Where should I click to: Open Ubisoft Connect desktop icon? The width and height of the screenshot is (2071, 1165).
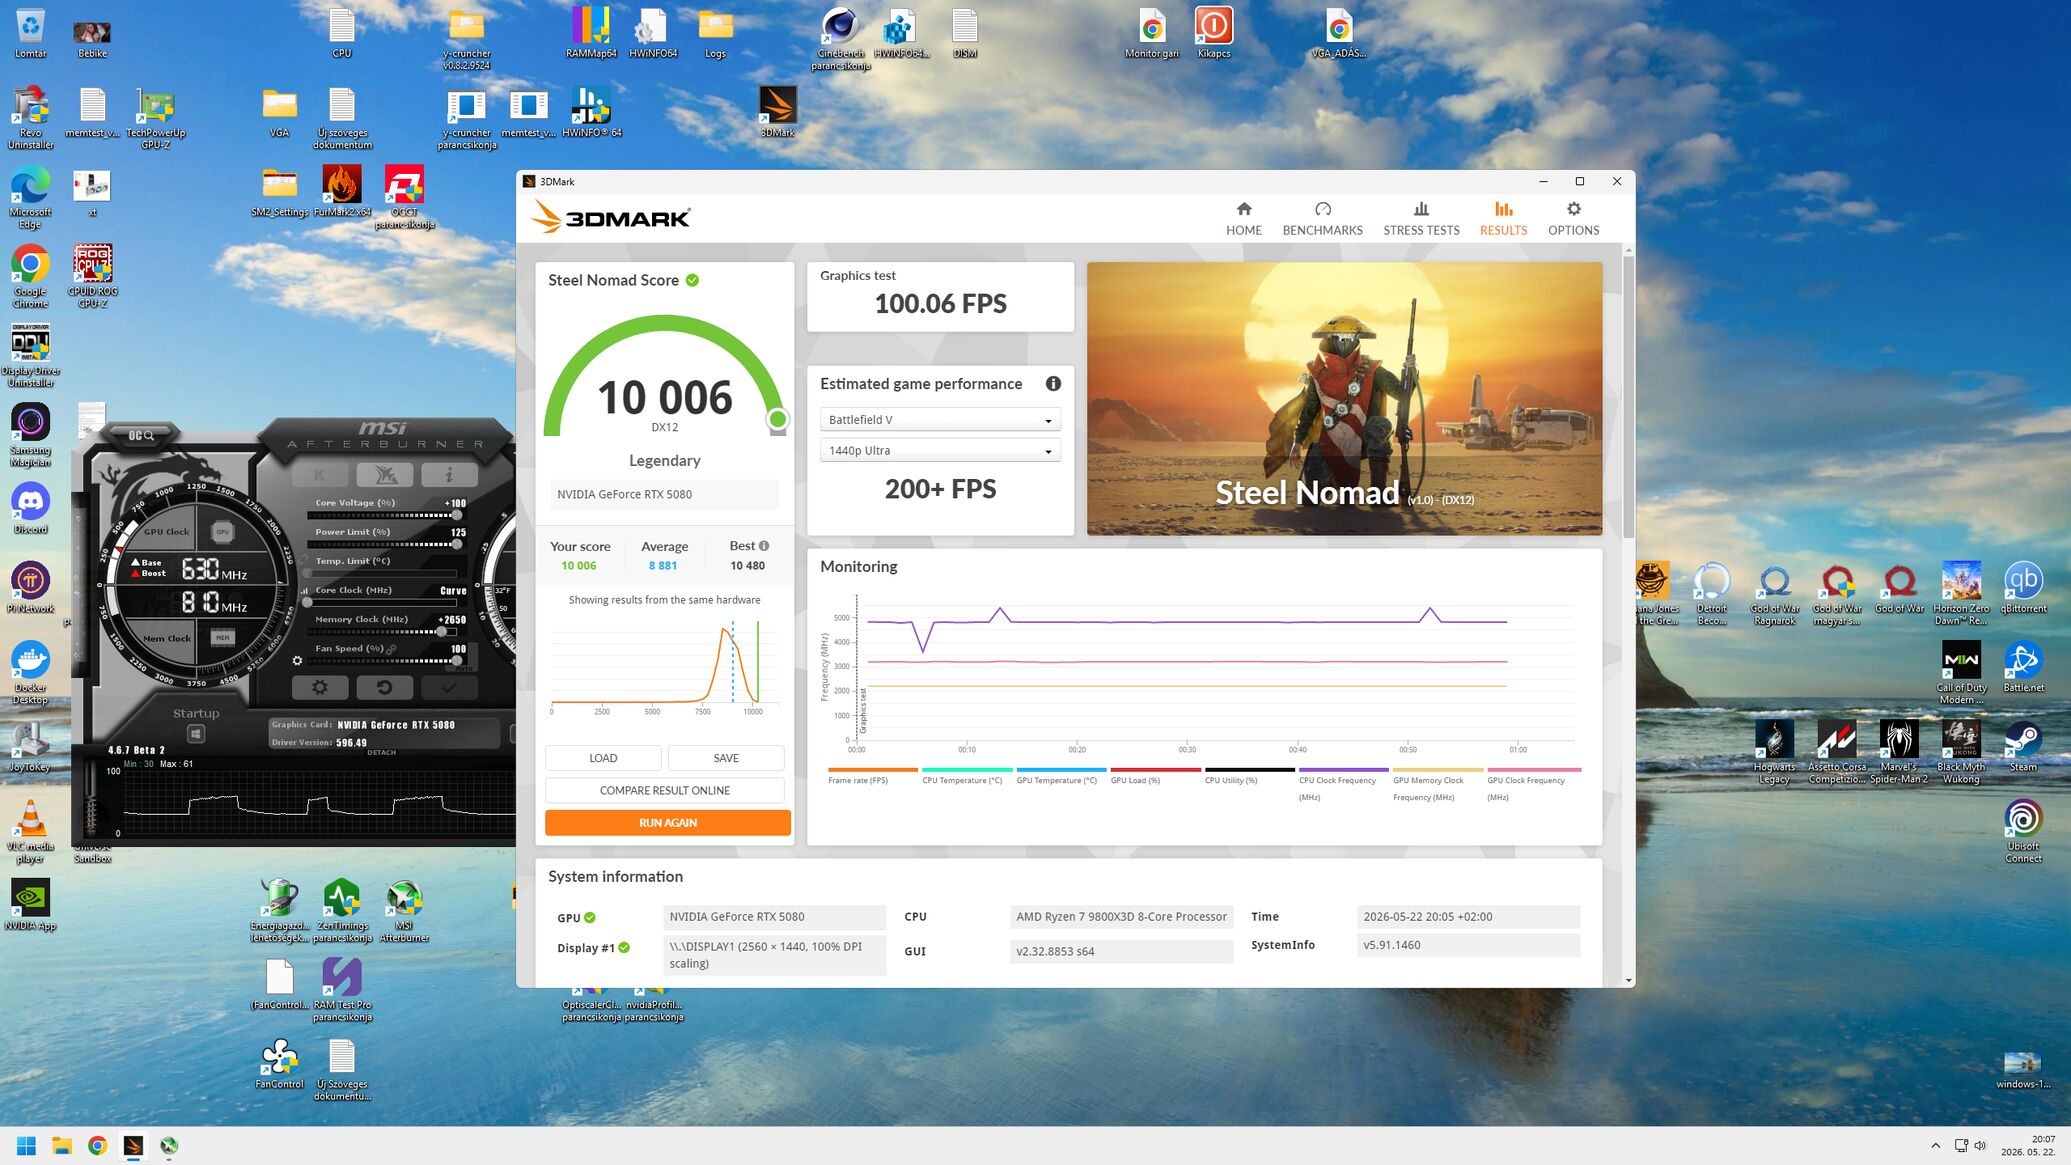click(x=2023, y=832)
